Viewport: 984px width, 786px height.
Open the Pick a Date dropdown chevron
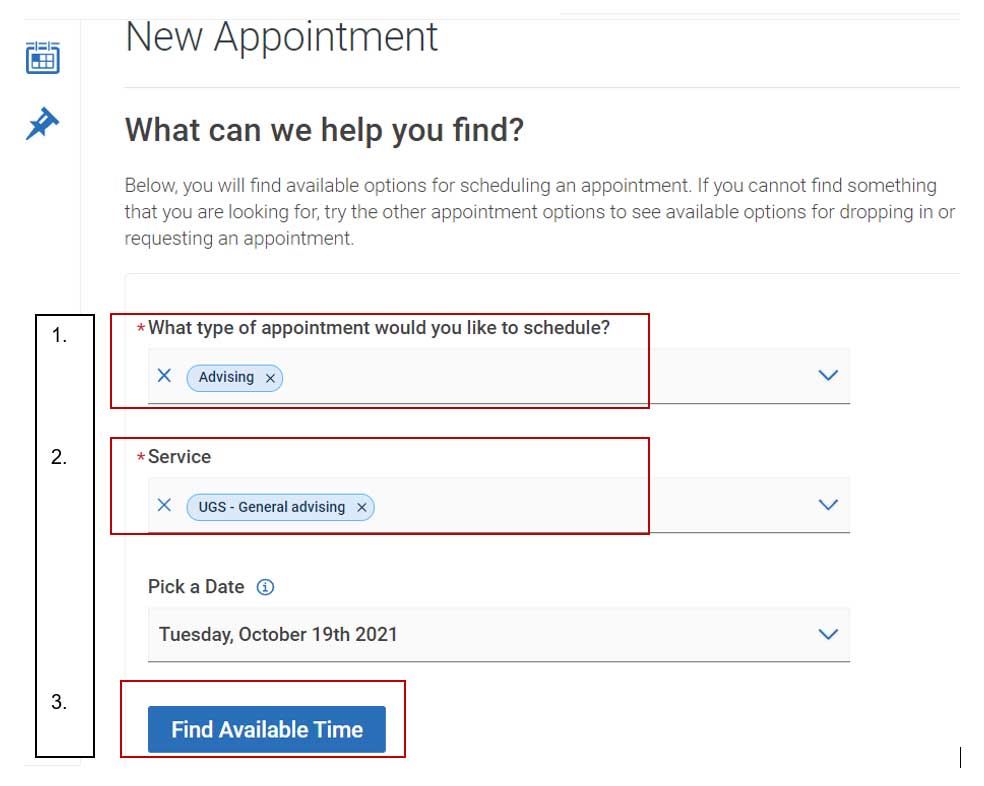(828, 634)
